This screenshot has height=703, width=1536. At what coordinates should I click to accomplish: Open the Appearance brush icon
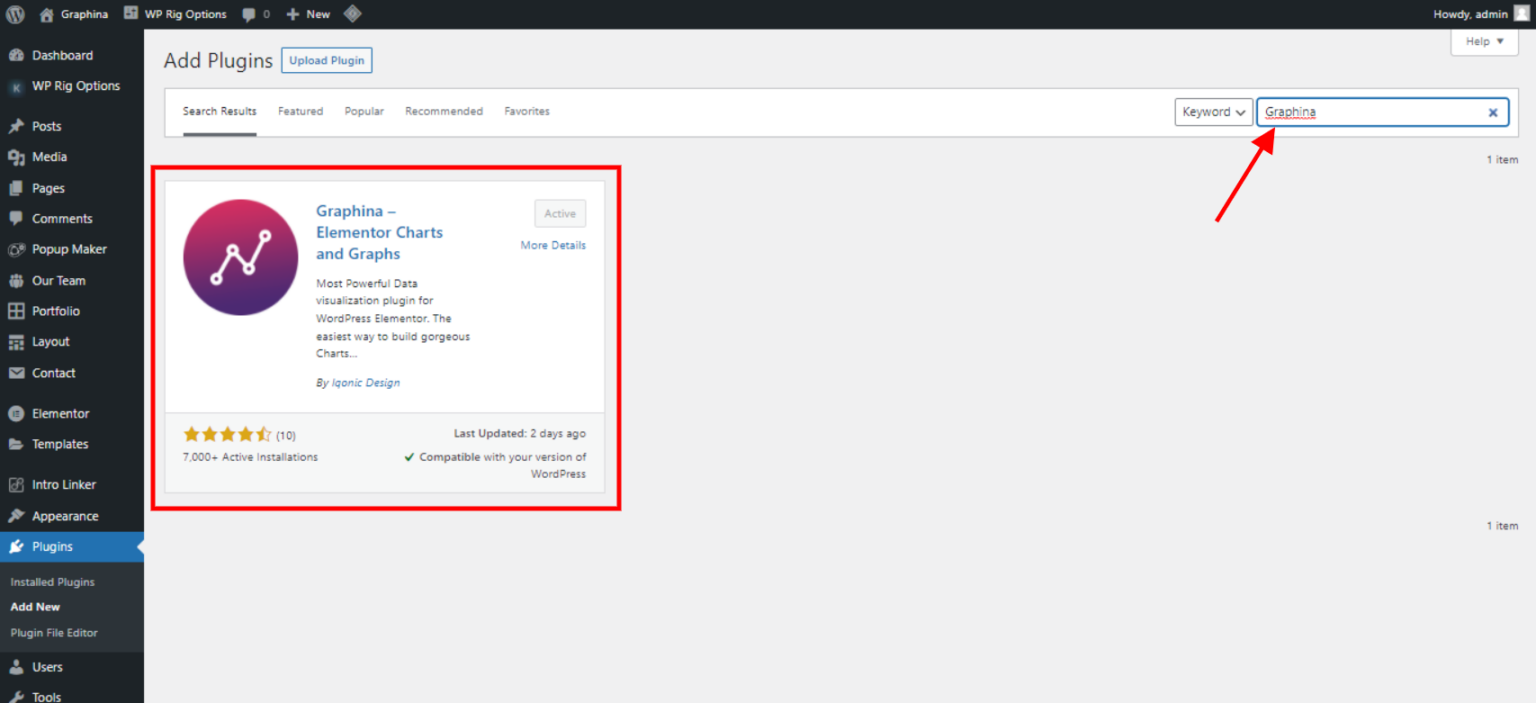point(20,515)
